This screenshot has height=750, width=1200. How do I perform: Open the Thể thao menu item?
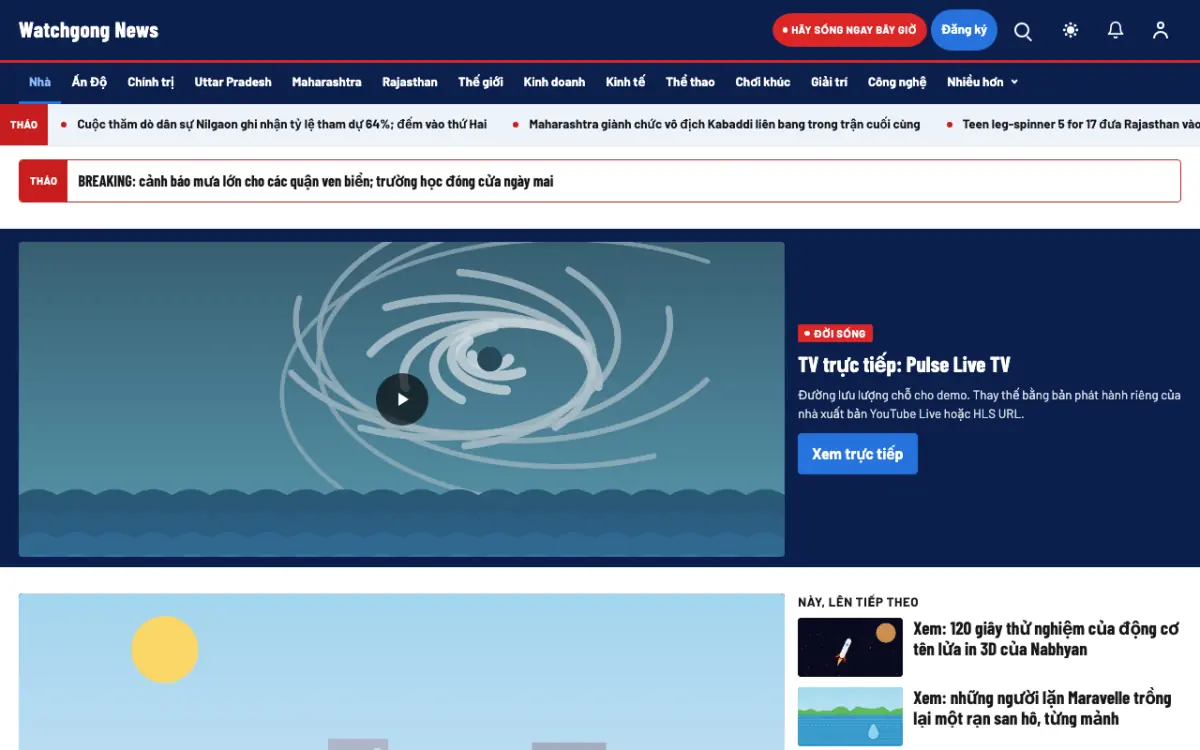point(690,82)
